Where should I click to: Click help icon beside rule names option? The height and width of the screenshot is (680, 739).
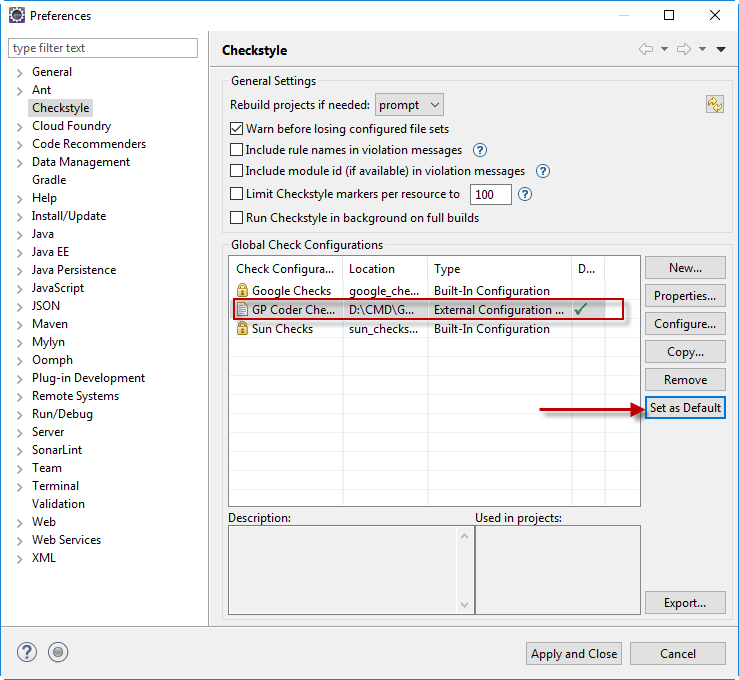[479, 150]
